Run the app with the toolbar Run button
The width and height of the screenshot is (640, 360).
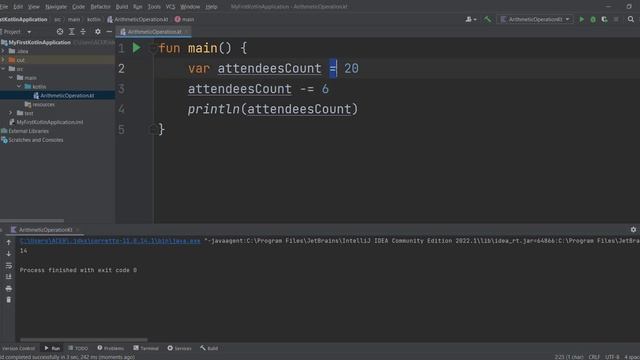pyautogui.click(x=582, y=19)
